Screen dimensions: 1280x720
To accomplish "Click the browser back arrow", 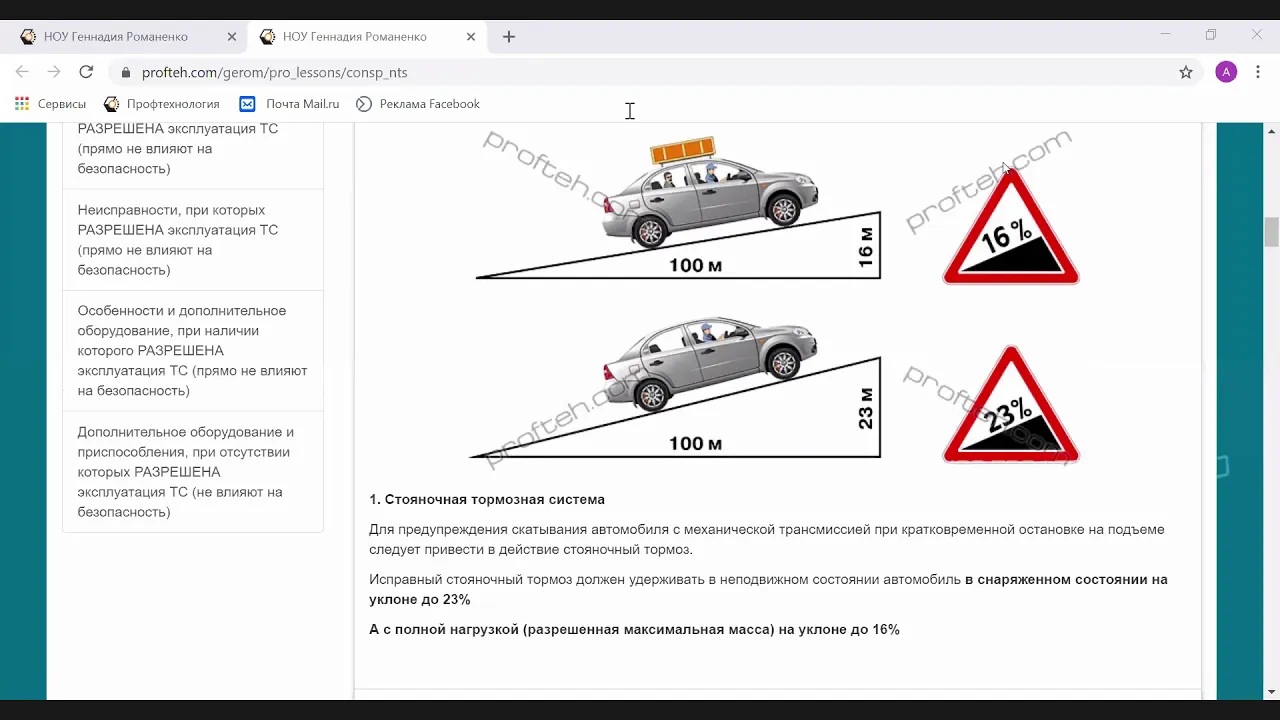I will pos(22,72).
